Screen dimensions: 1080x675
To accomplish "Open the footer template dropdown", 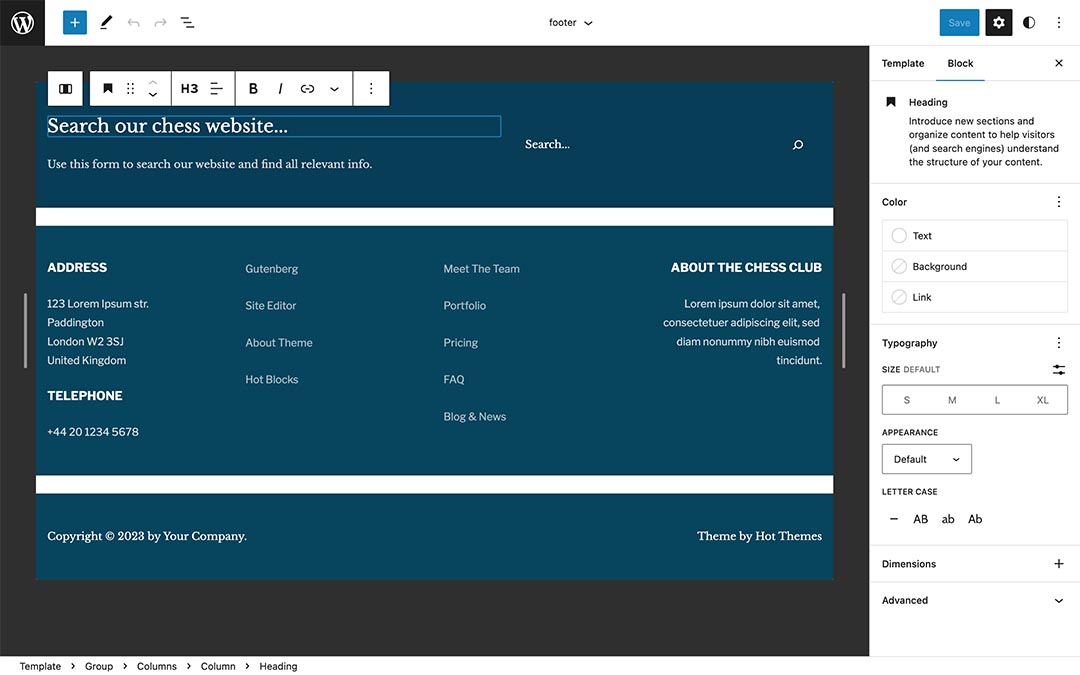I will click(x=570, y=21).
